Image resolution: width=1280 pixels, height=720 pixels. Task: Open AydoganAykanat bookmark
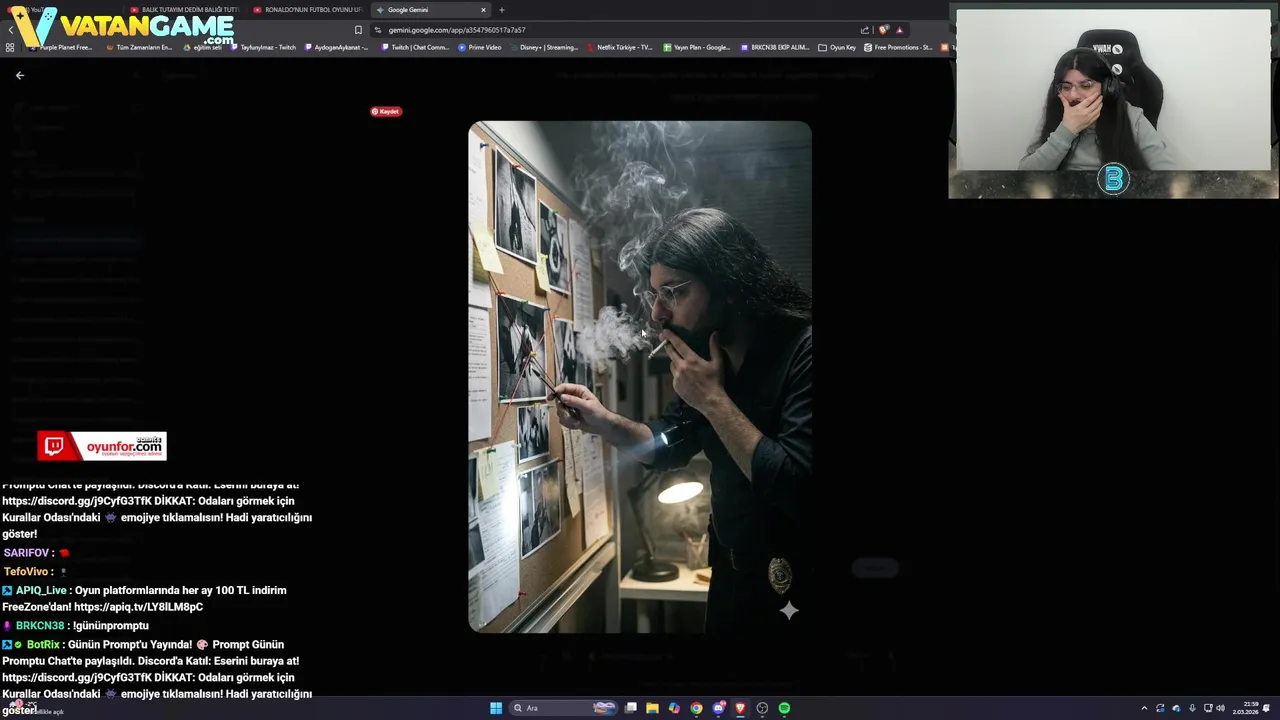(x=337, y=47)
